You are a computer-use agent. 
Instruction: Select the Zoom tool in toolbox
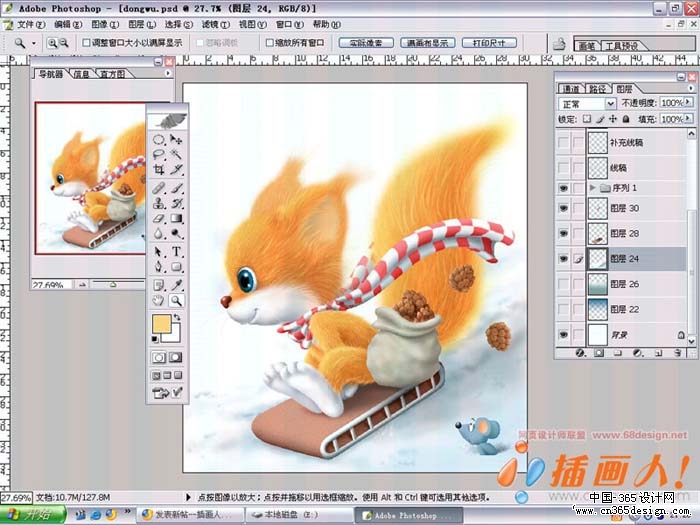coord(176,300)
